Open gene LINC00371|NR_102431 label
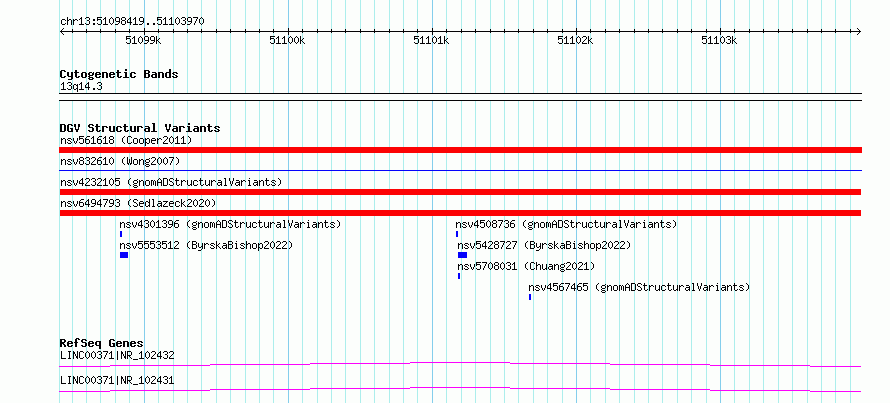This screenshot has height=403, width=890. 117,380
